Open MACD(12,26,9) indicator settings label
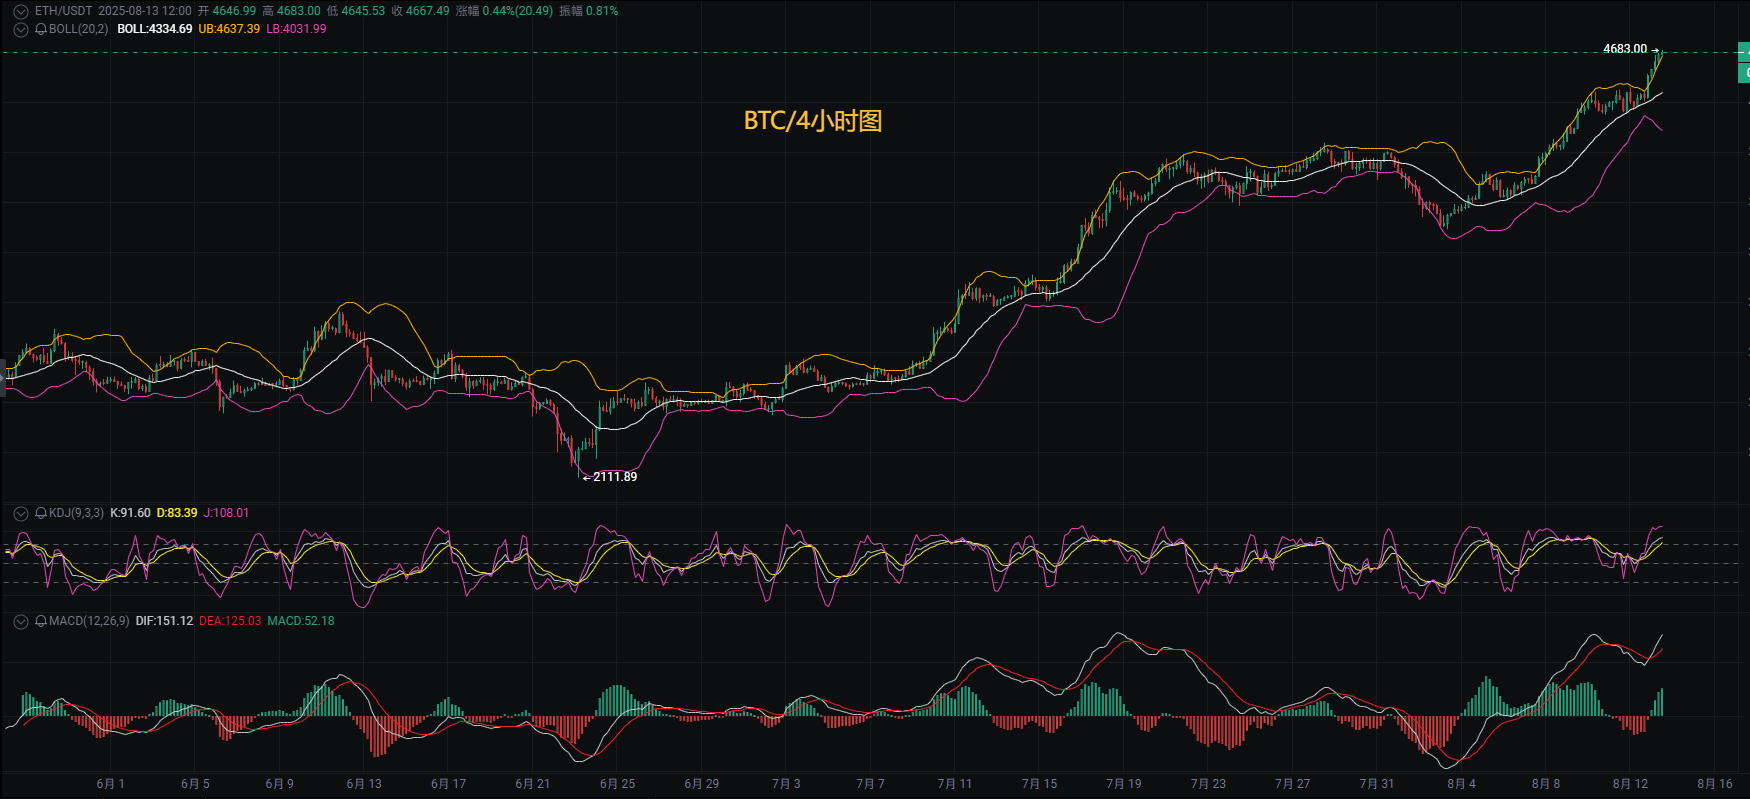 click(89, 621)
